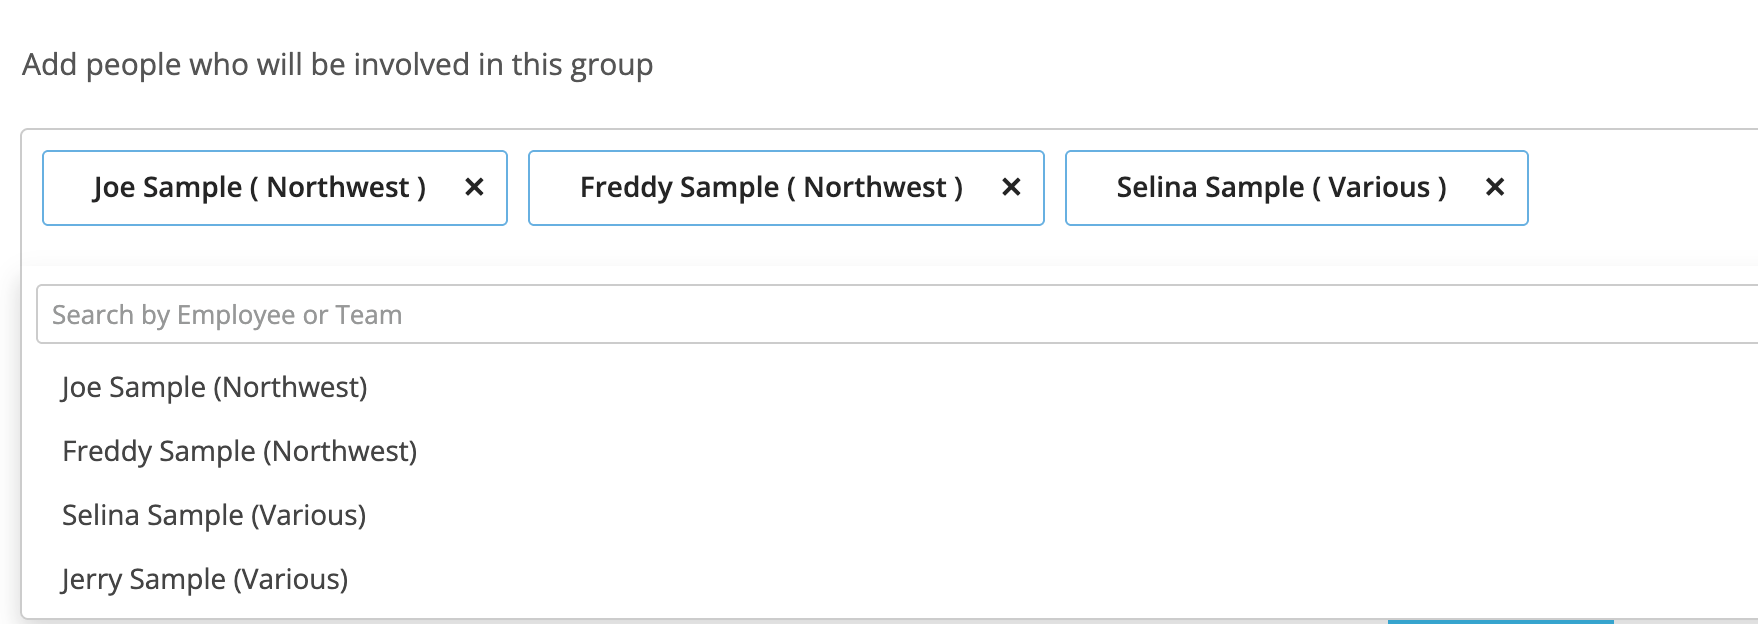Add Jerry Sample (Various) from the list

coord(204,579)
